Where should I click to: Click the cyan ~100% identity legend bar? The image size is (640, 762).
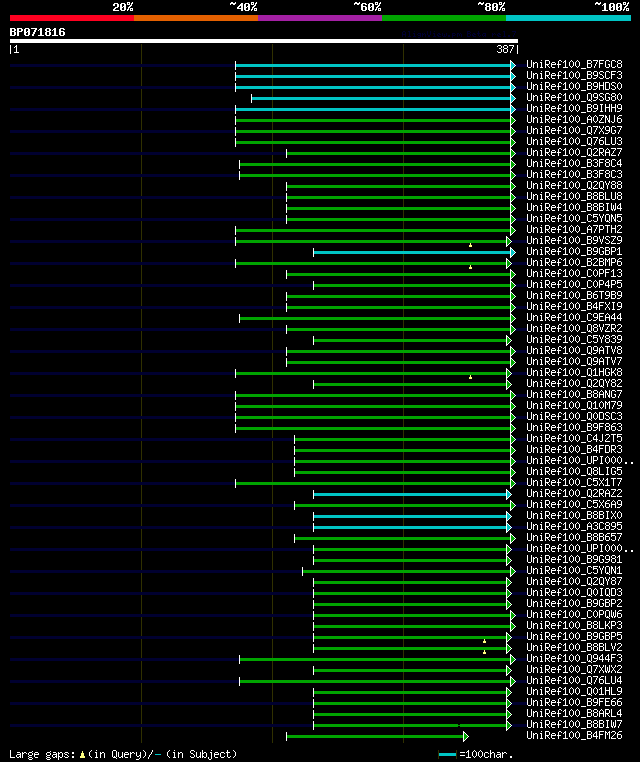[568, 18]
